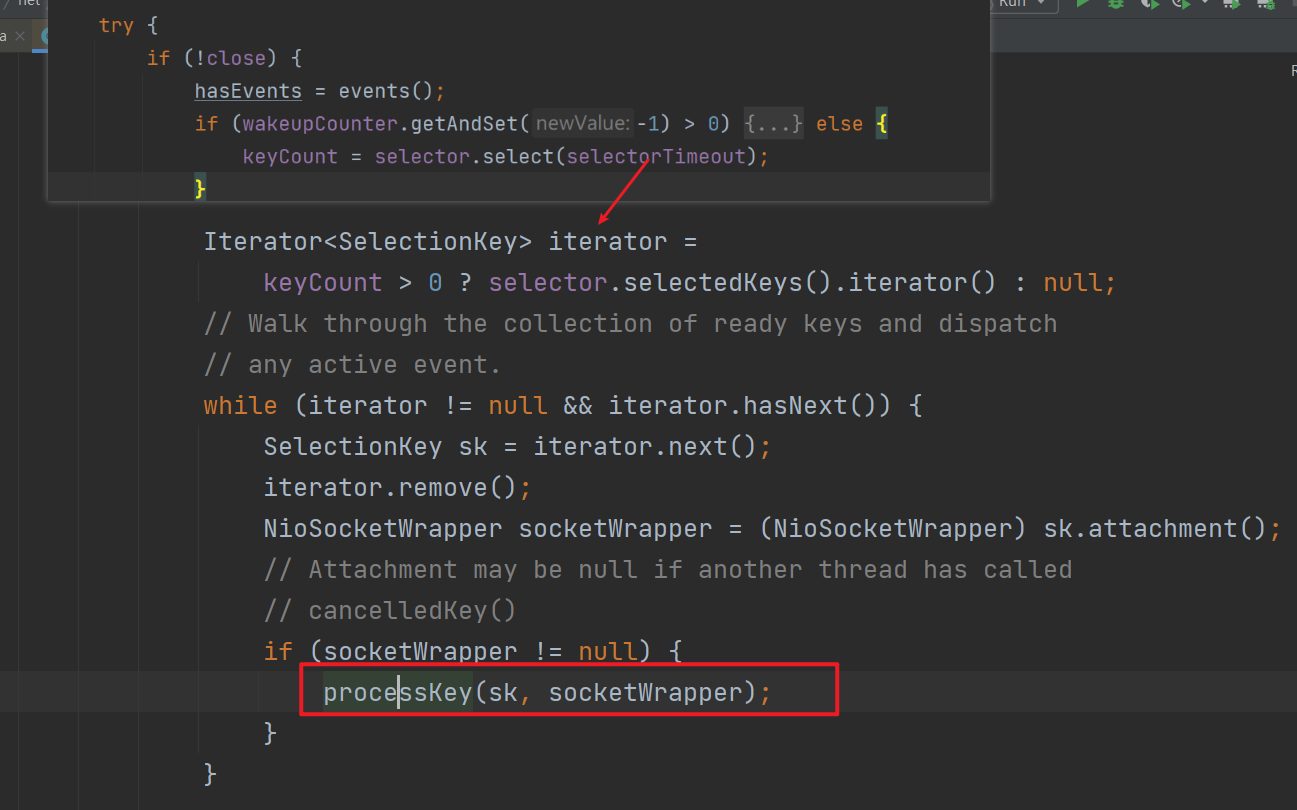Click NioSocketWrapper type before socketWrapper variable
This screenshot has width=1297, height=810.
(383, 529)
